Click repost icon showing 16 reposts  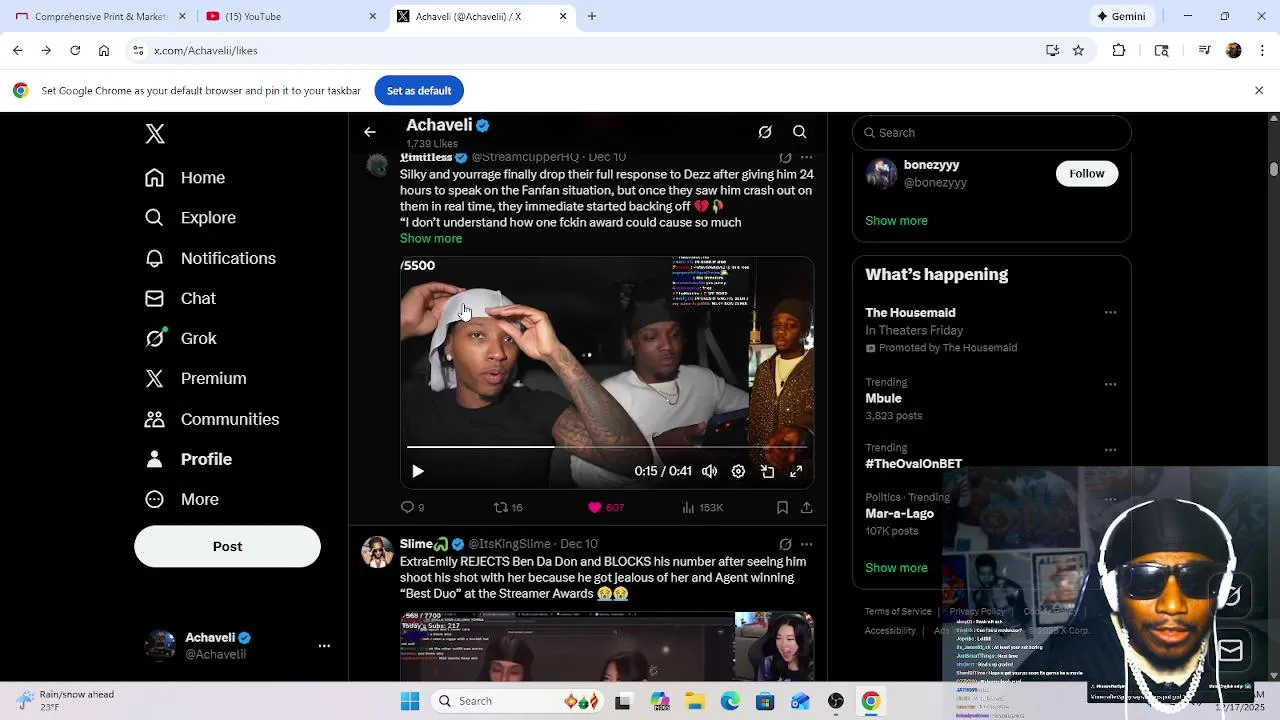coord(508,508)
